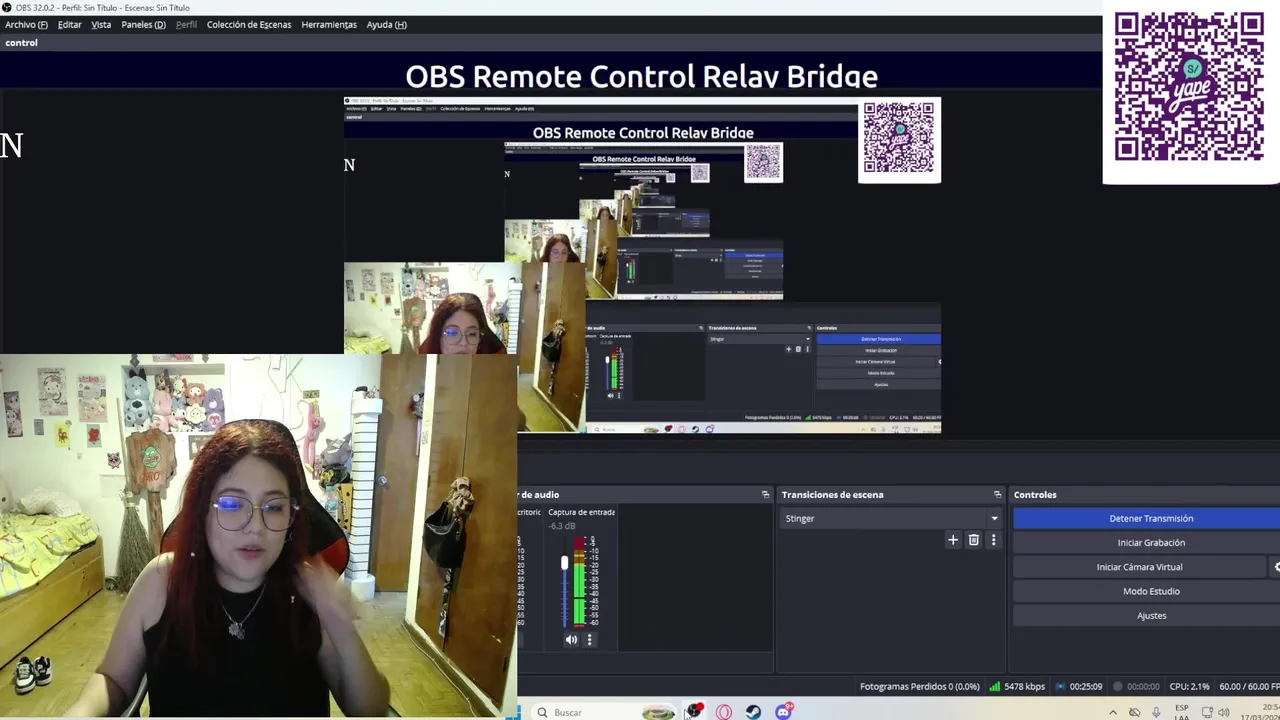Open the Editar menu
Image resolution: width=1280 pixels, height=720 pixels.
tap(70, 24)
